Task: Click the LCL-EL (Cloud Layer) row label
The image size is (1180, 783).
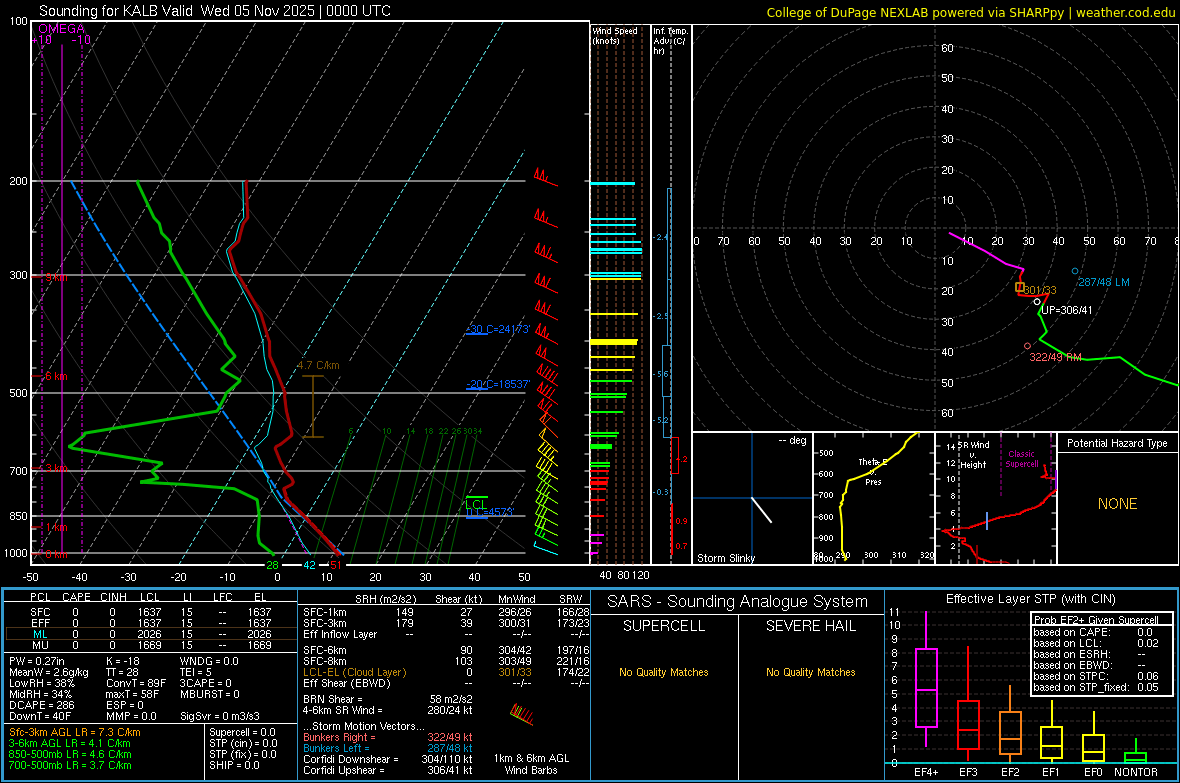Action: click(x=354, y=672)
